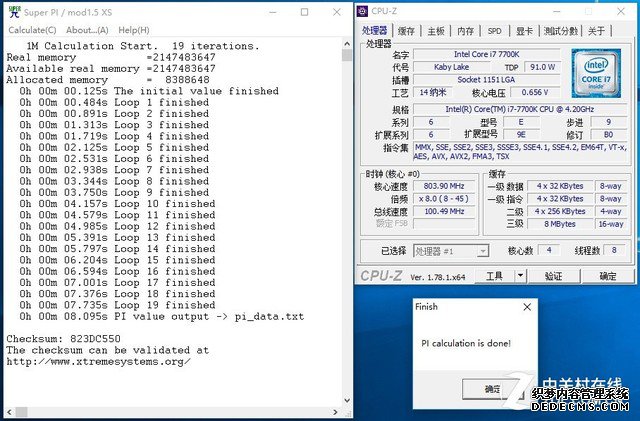640x421 pixels.
Task: Click the 验证 button in CPU-Z
Action: point(553,276)
